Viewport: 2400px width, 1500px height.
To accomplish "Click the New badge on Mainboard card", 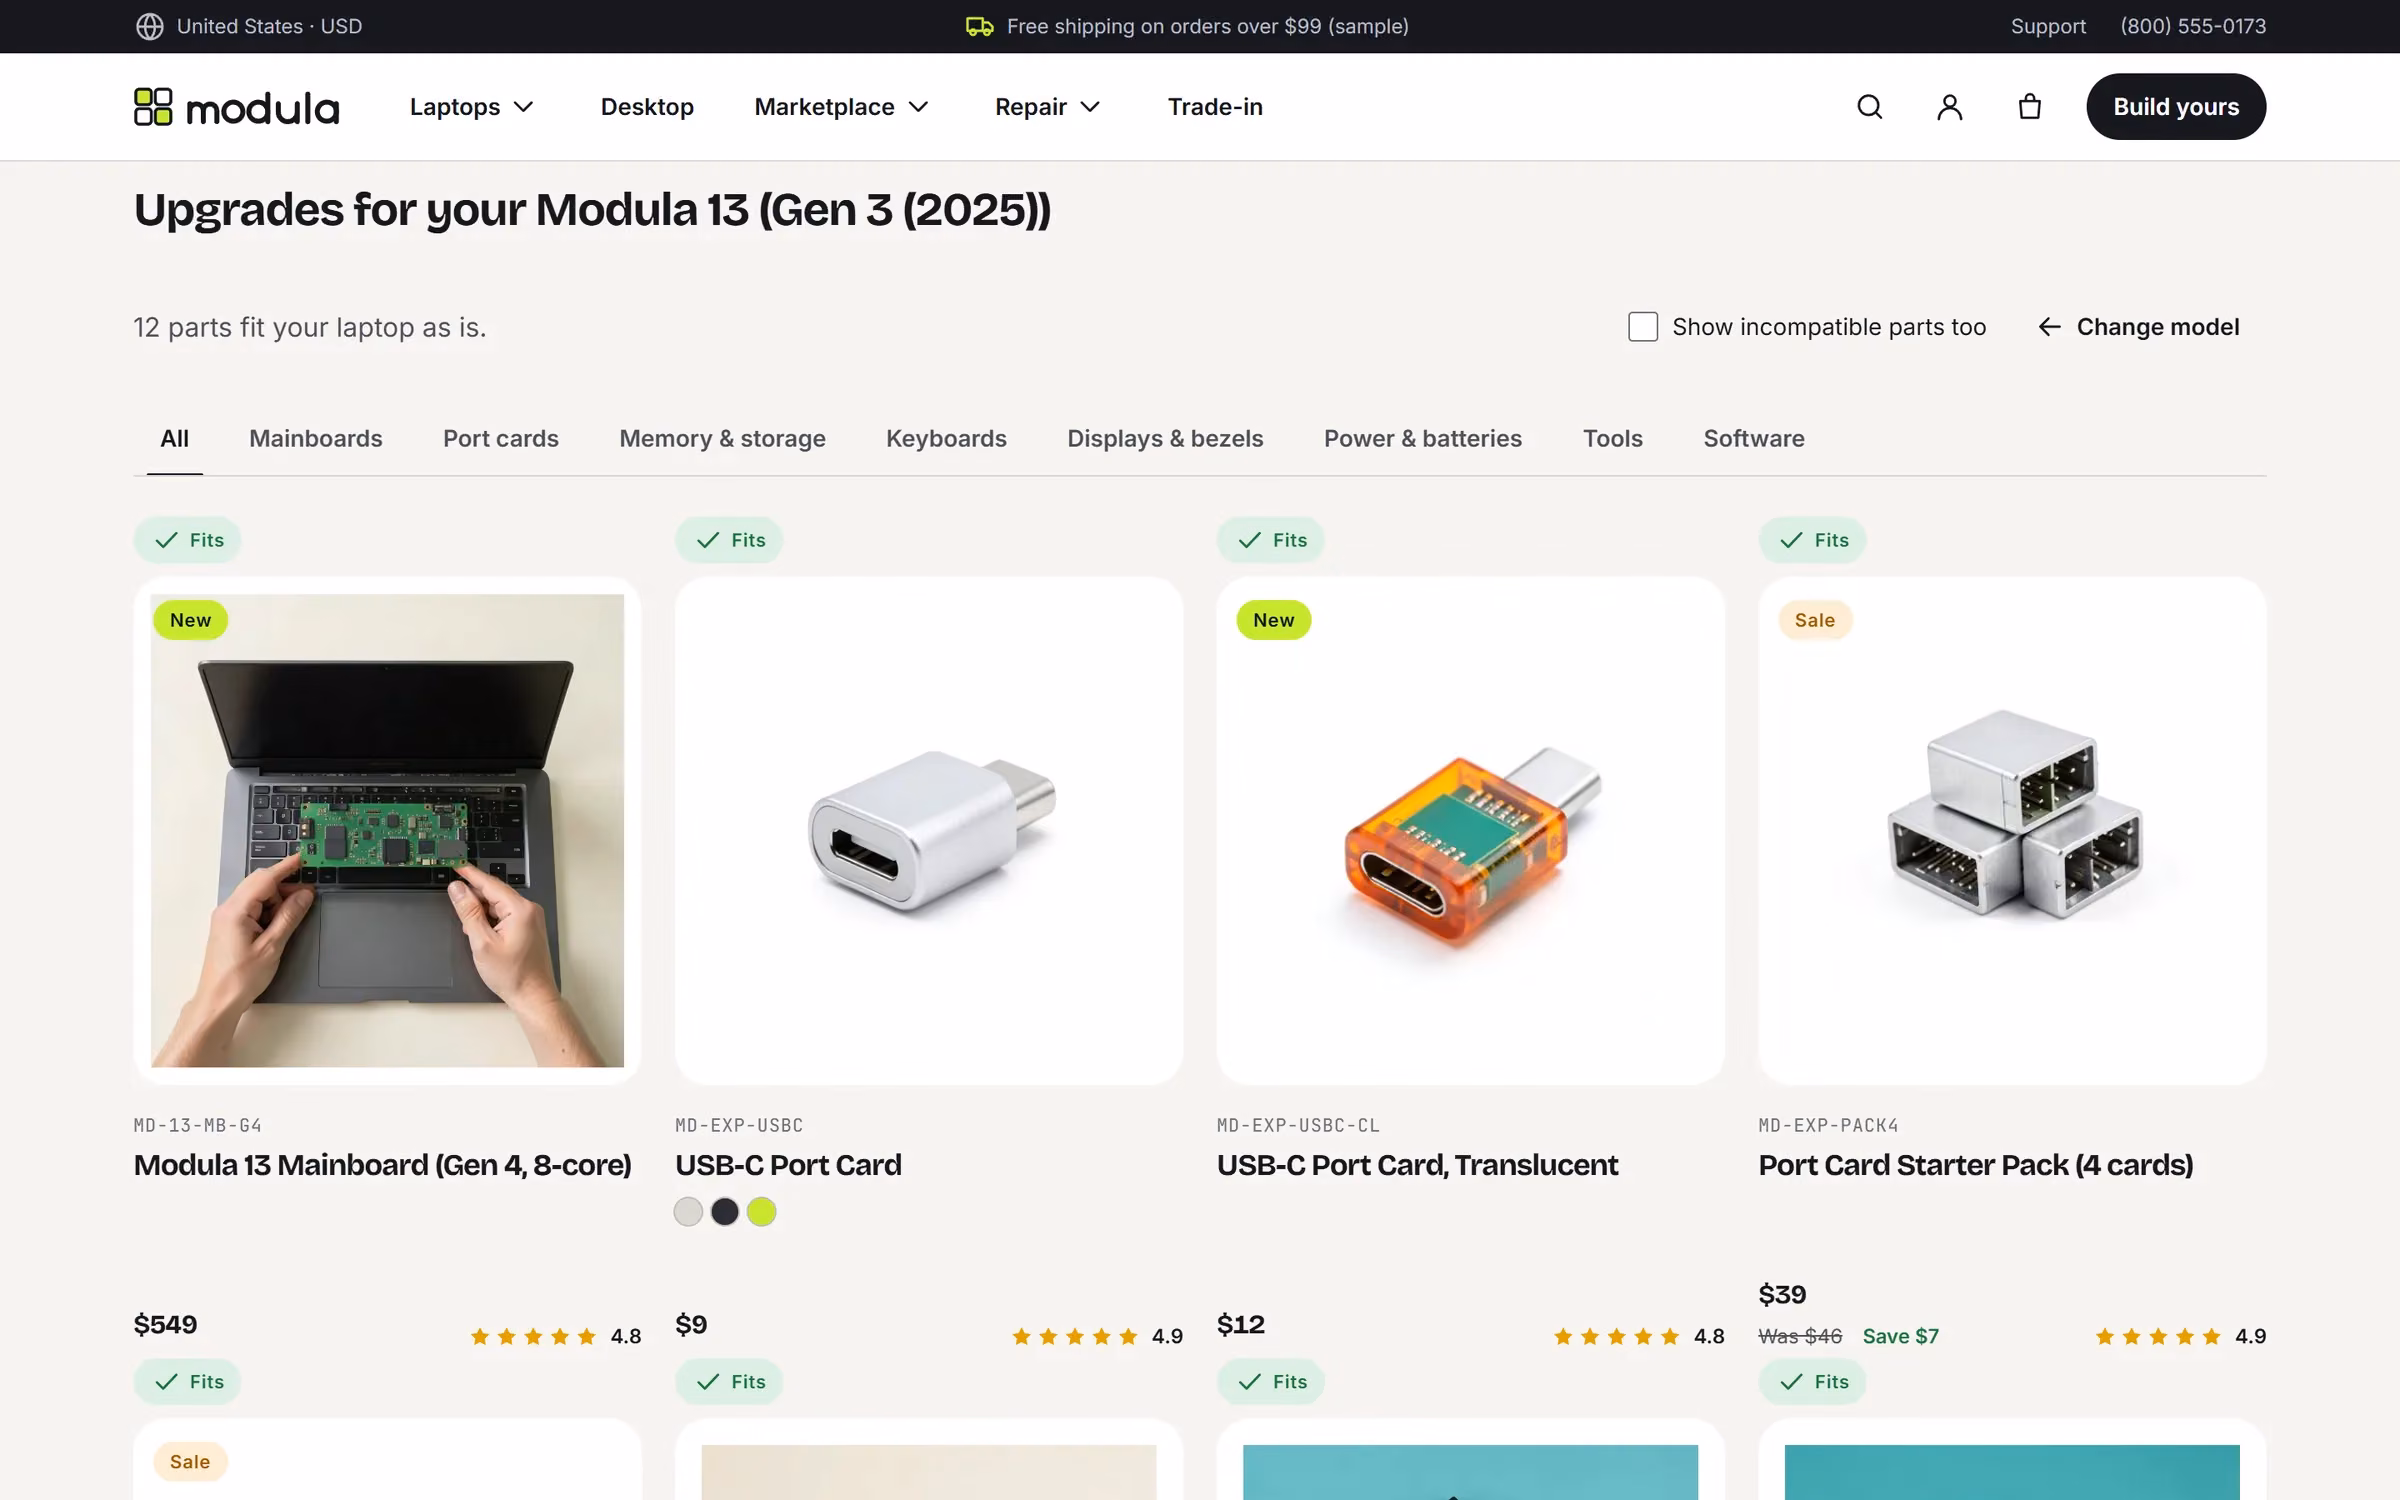I will pos(190,620).
